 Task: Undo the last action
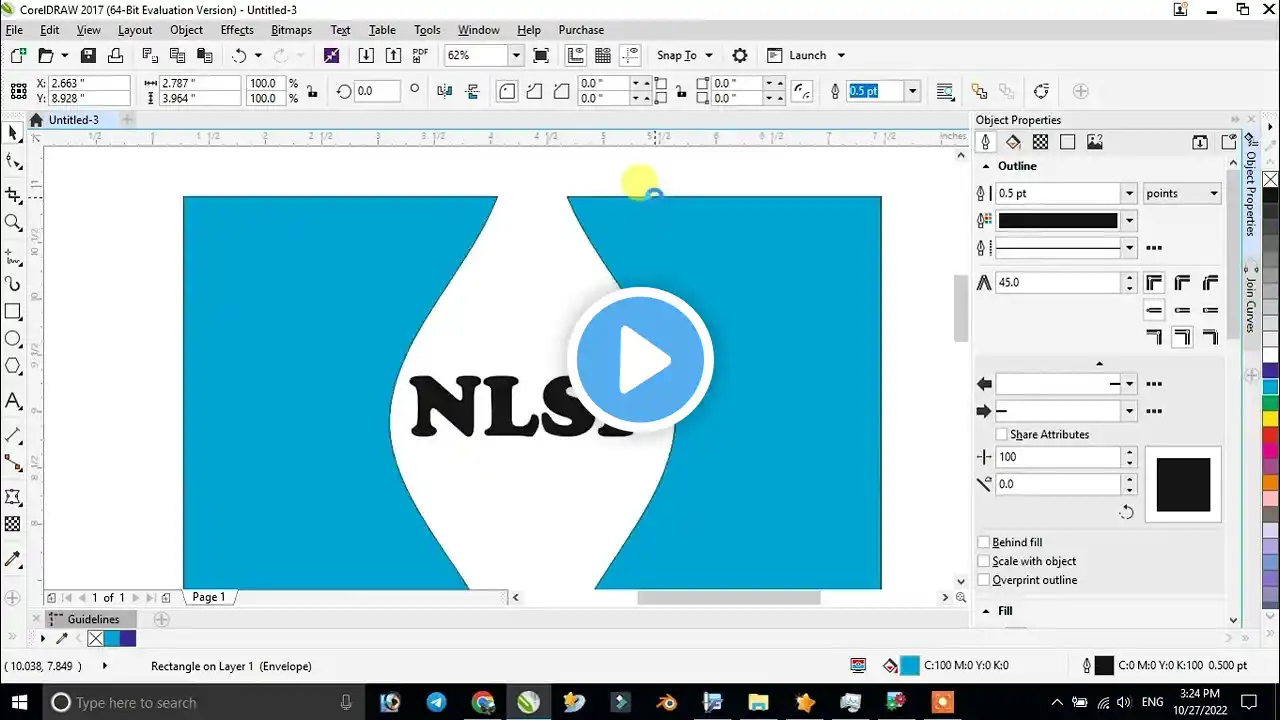[239, 56]
